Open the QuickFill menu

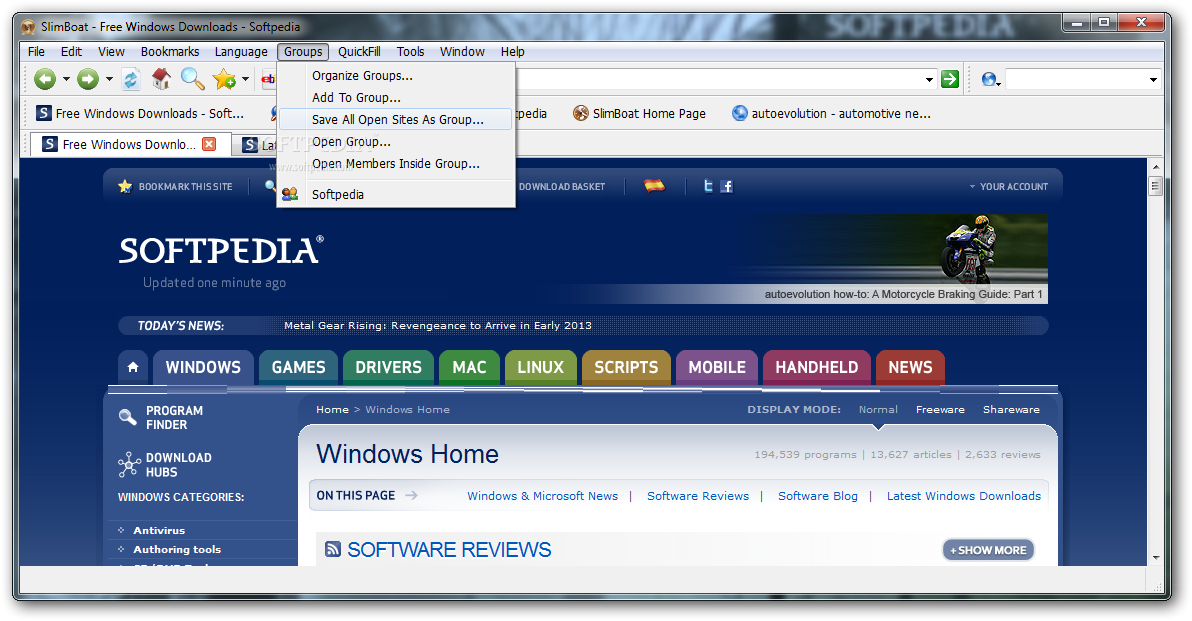tap(359, 52)
